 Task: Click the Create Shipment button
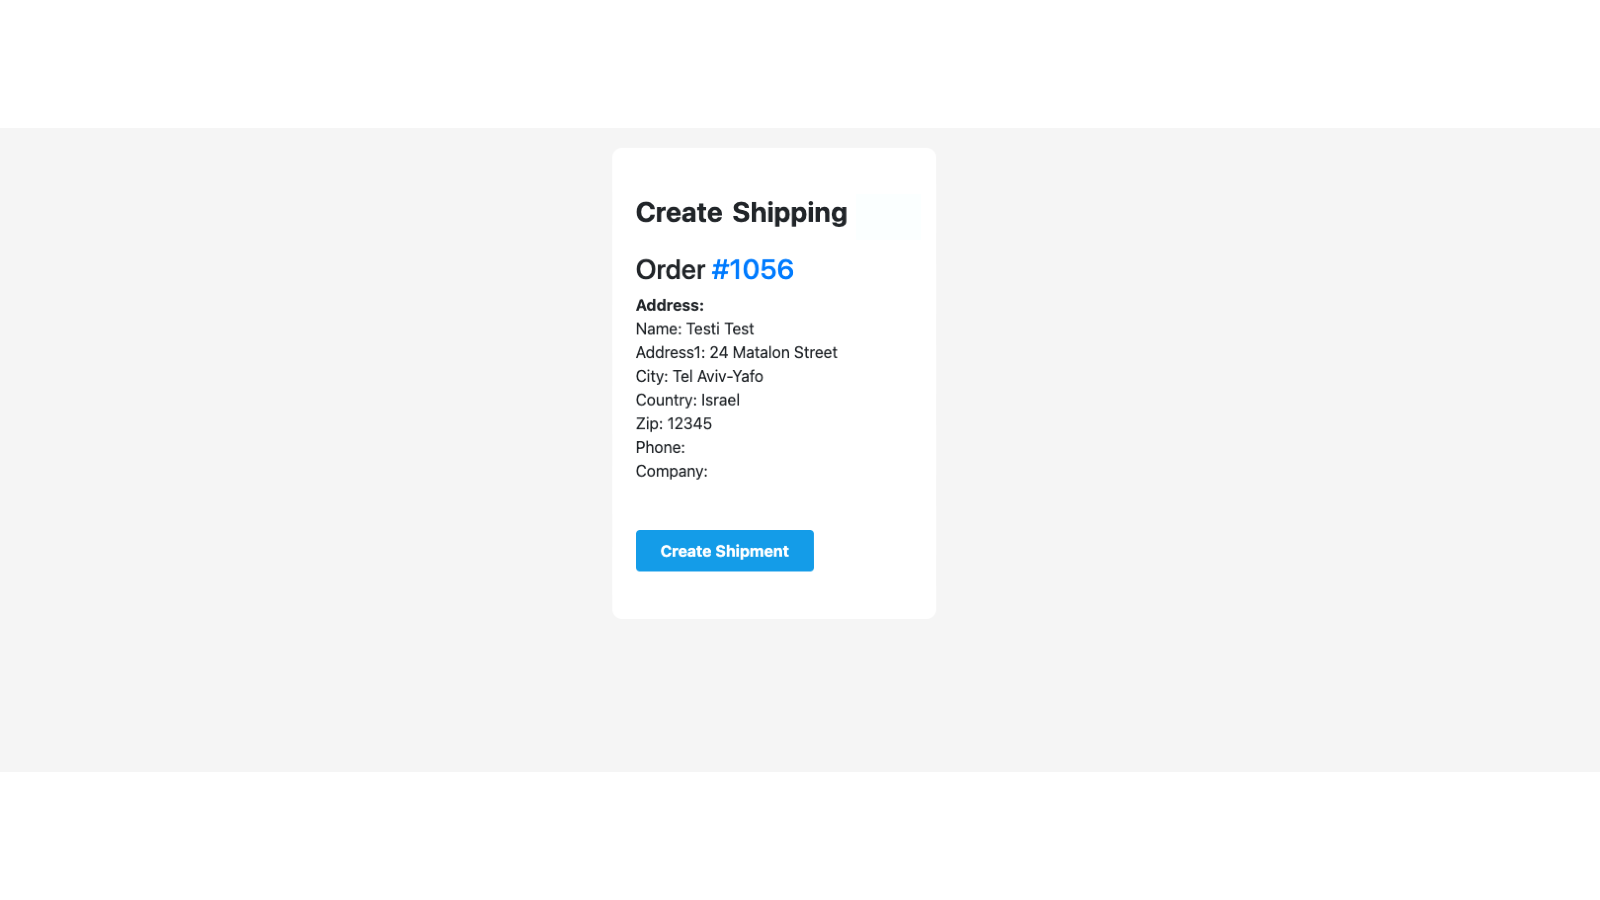(x=724, y=551)
